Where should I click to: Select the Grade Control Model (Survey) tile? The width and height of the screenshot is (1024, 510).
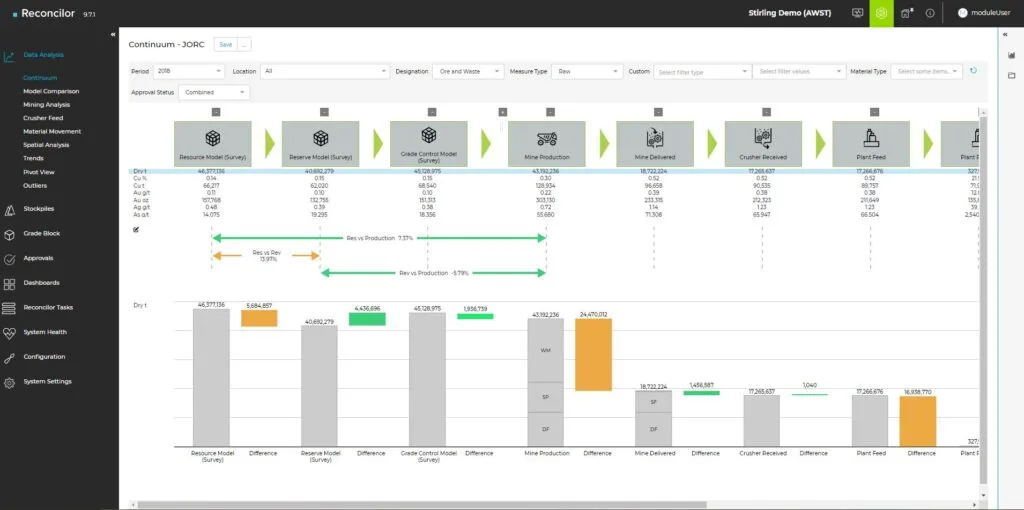coord(428,144)
